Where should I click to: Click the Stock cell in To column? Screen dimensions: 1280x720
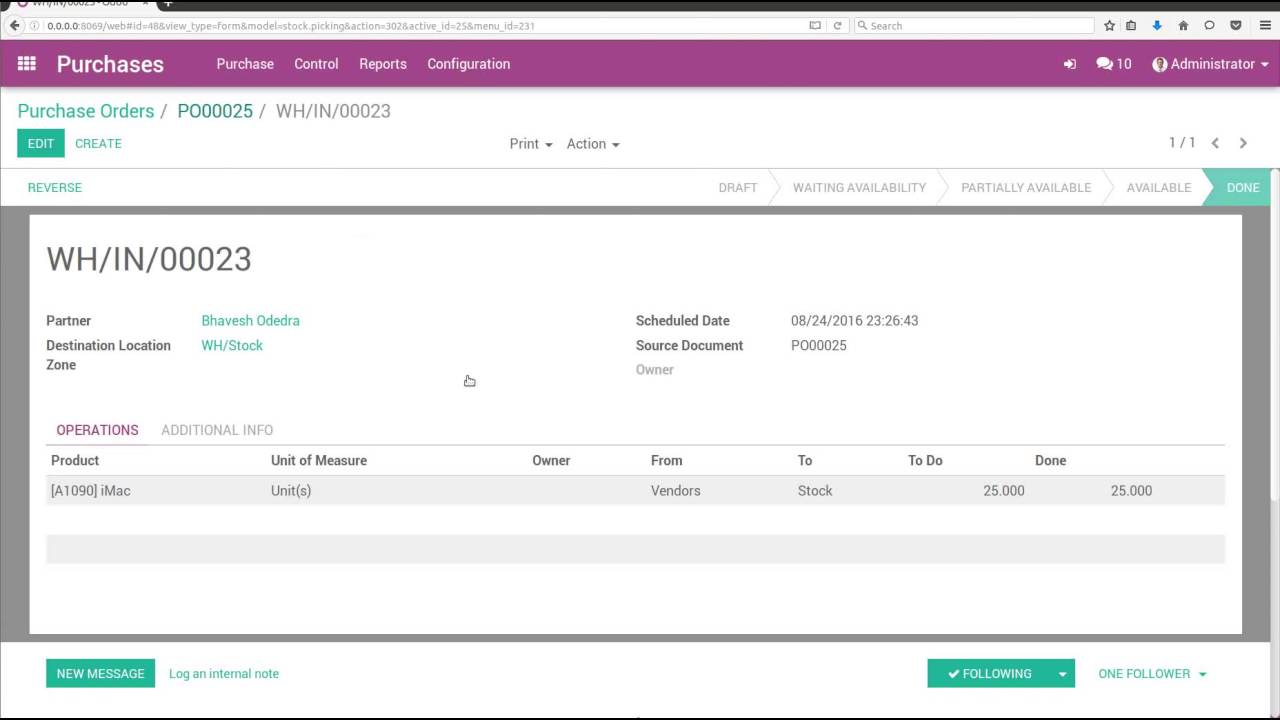click(x=815, y=491)
